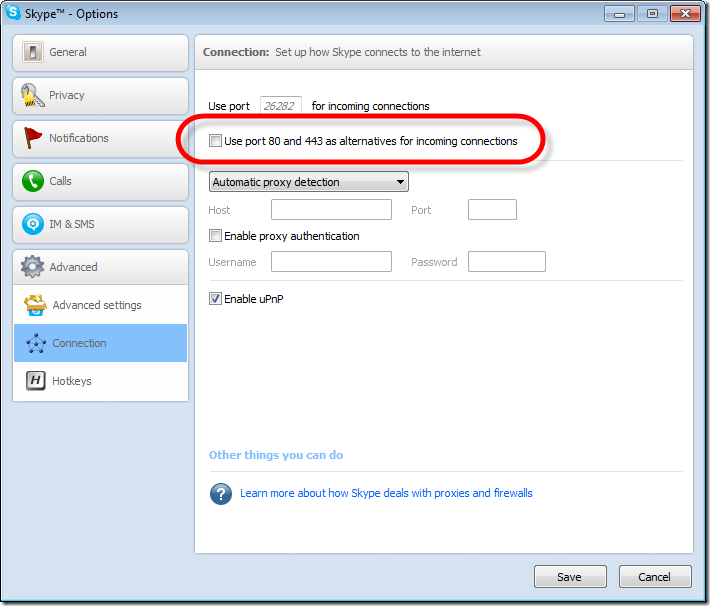Viewport: 710px width, 606px height.
Task: Click the proxy Username field
Action: tap(331, 262)
